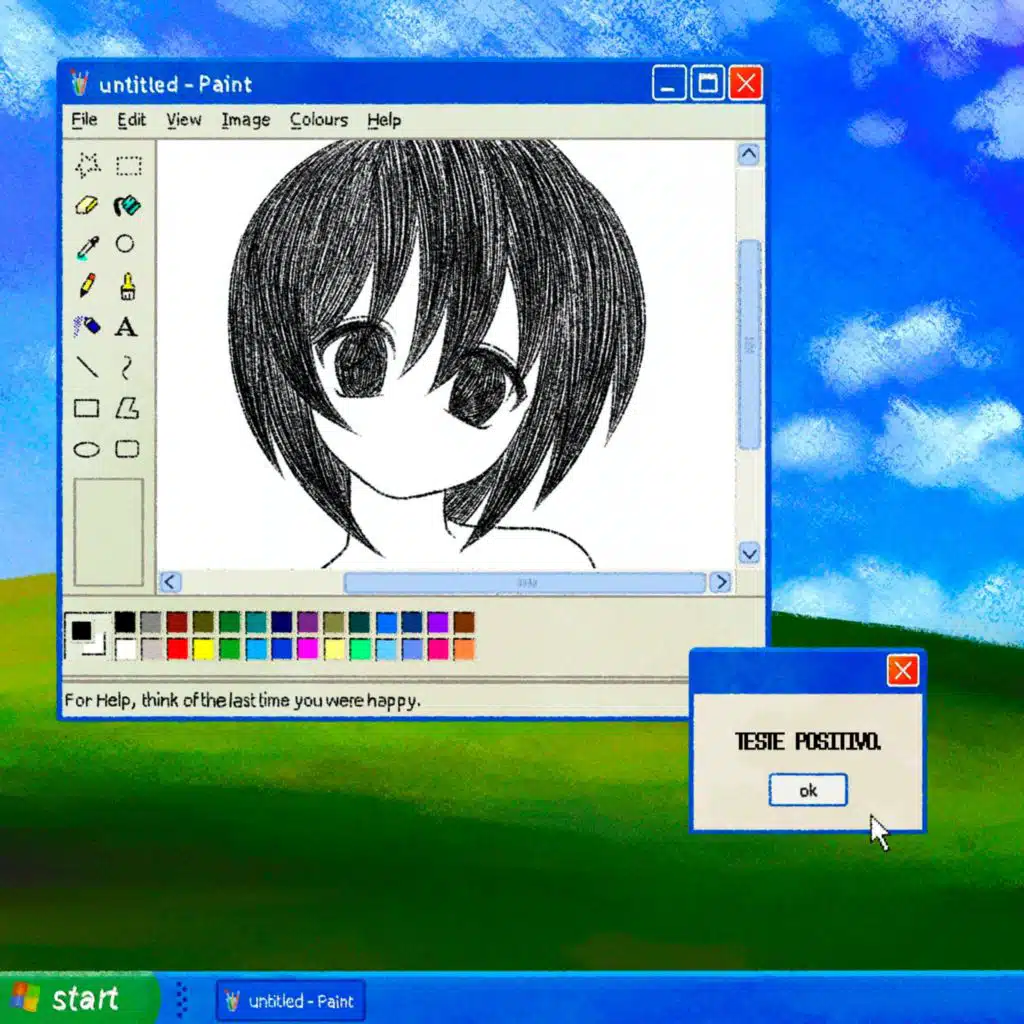Confirm the TESTE POSITIVO dialog with ok
The width and height of the screenshot is (1024, 1024).
click(x=808, y=790)
